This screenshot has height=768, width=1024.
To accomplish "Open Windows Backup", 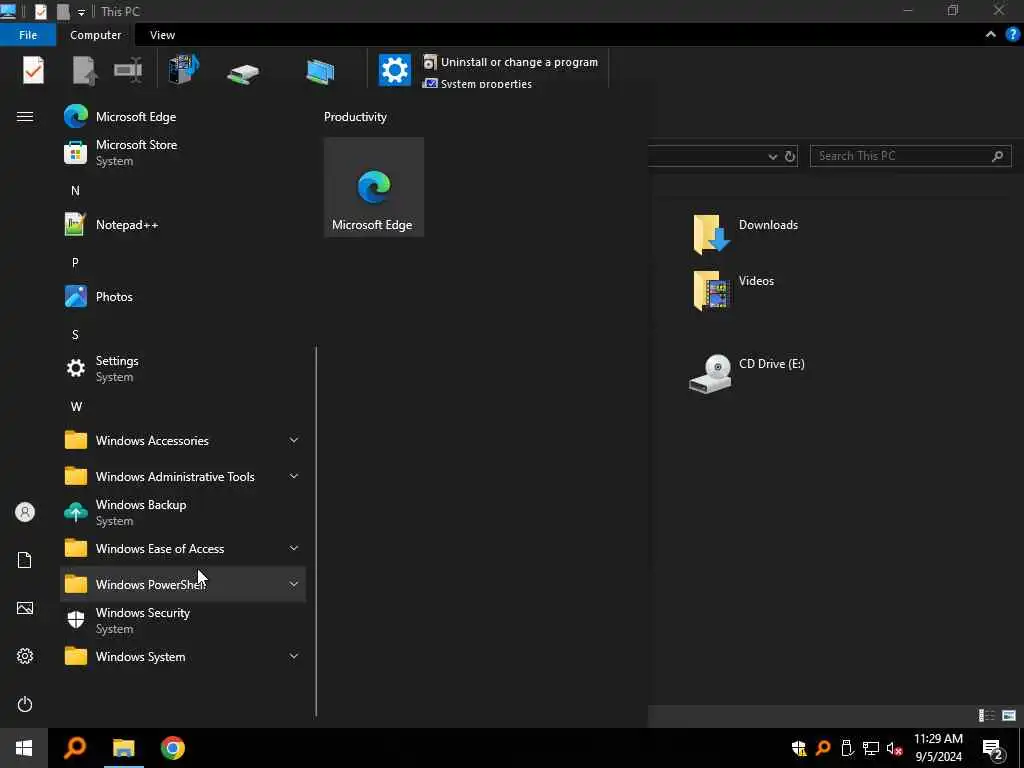I will tap(183, 513).
